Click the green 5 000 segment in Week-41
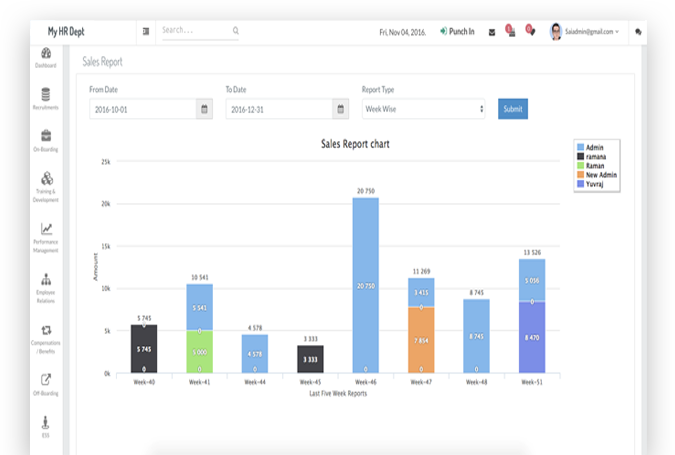 tap(199, 352)
